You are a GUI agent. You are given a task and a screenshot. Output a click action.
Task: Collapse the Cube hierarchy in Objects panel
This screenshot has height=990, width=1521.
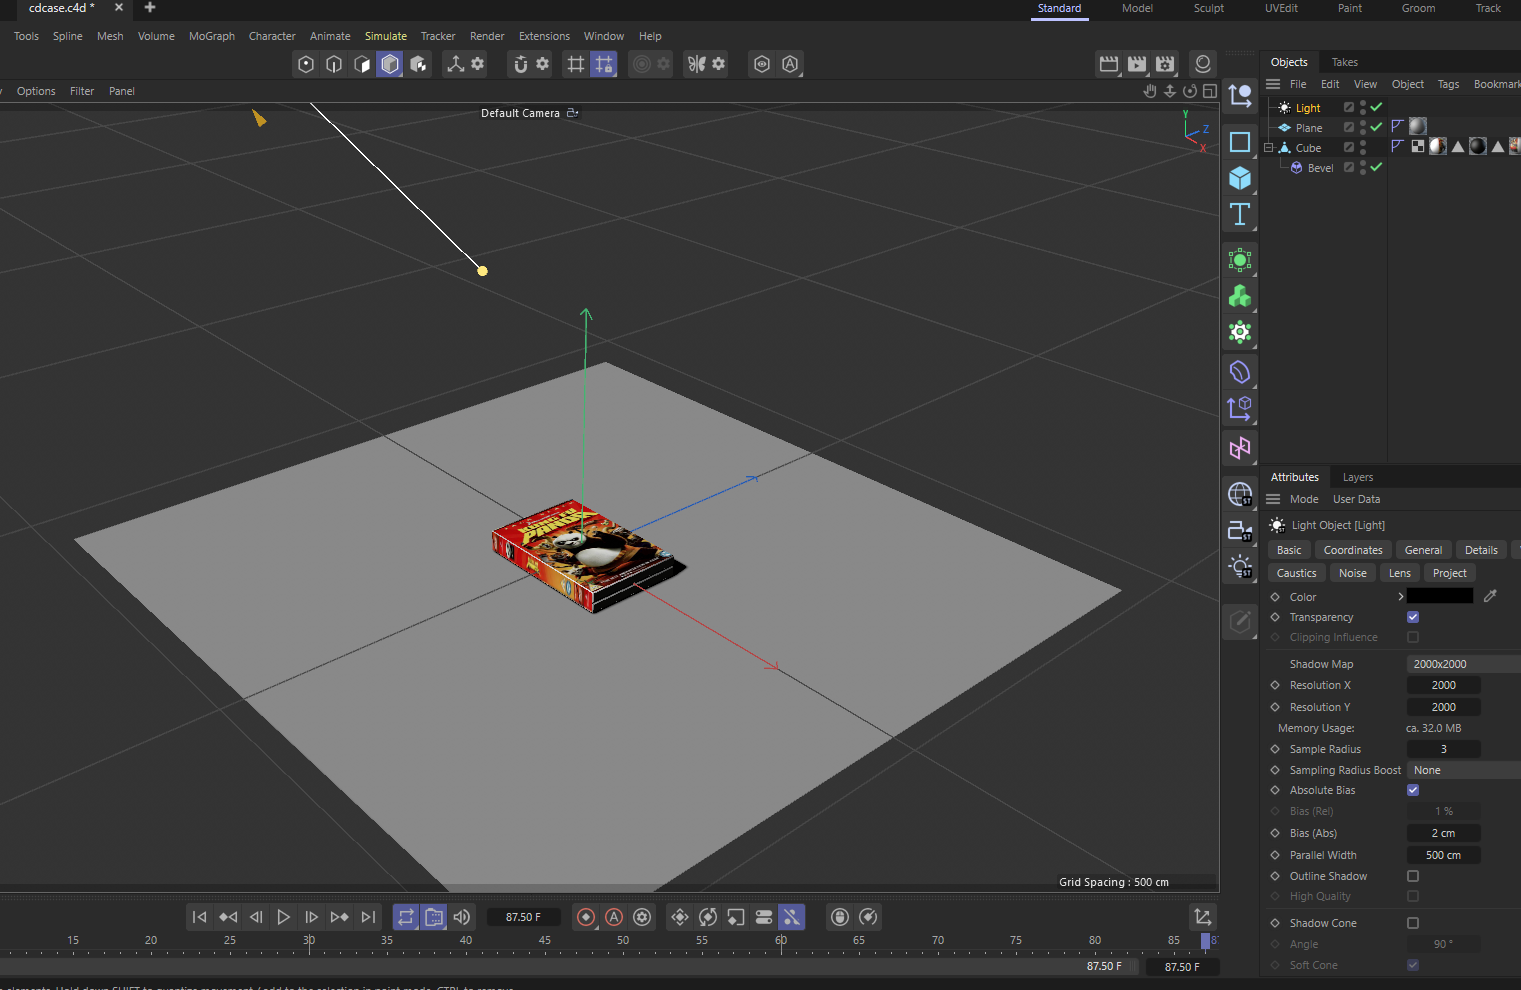tap(1268, 147)
